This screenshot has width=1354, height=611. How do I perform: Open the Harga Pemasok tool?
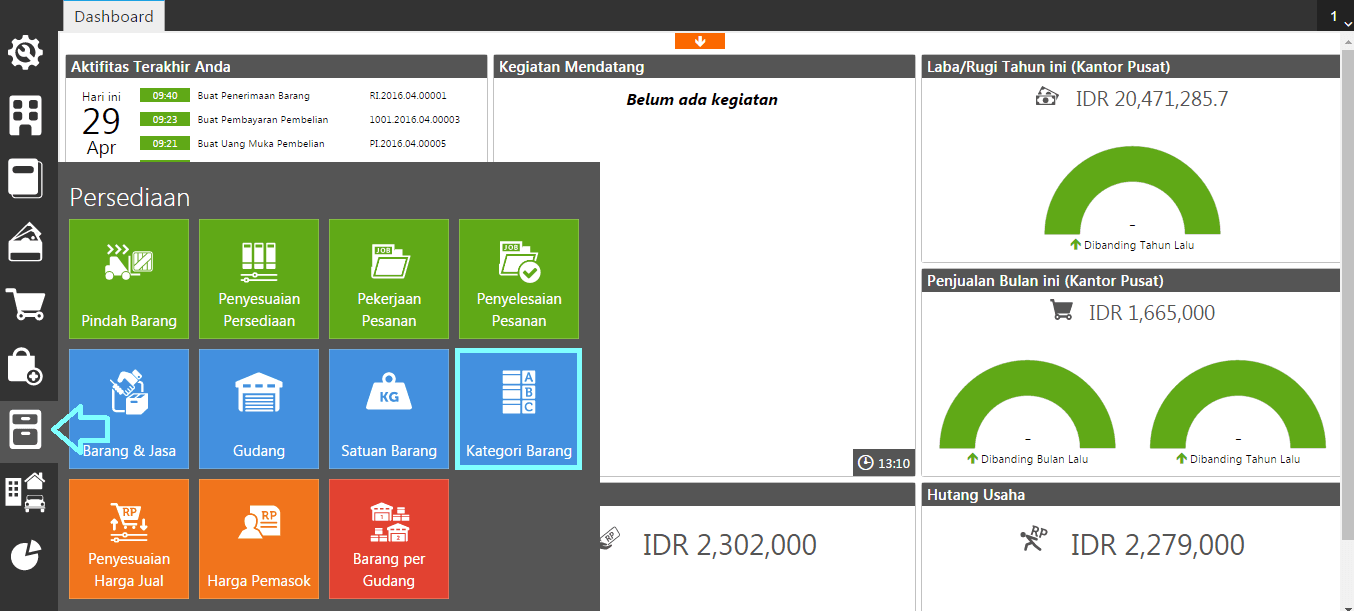(258, 539)
